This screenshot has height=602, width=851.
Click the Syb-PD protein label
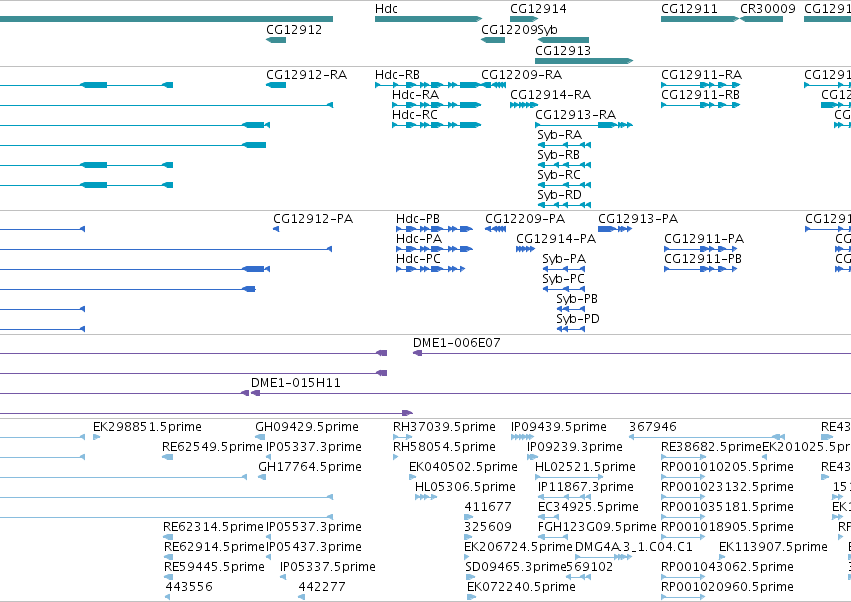point(578,319)
